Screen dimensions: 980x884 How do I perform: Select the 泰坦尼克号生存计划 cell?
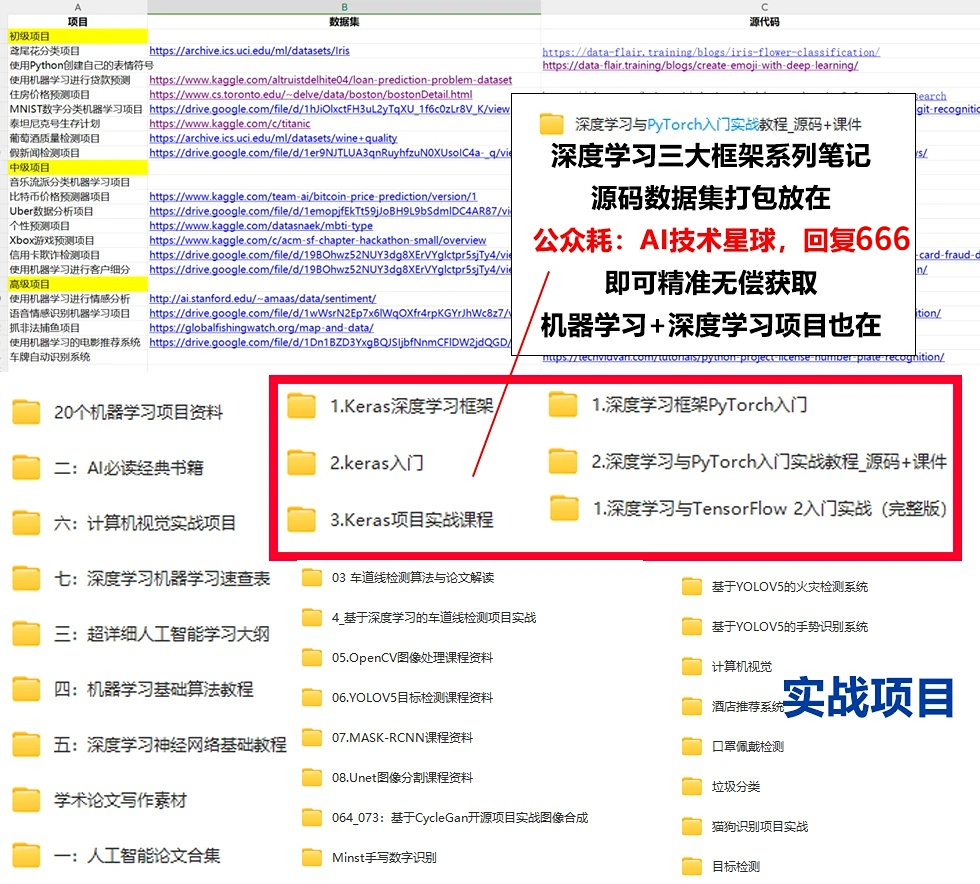click(78, 124)
